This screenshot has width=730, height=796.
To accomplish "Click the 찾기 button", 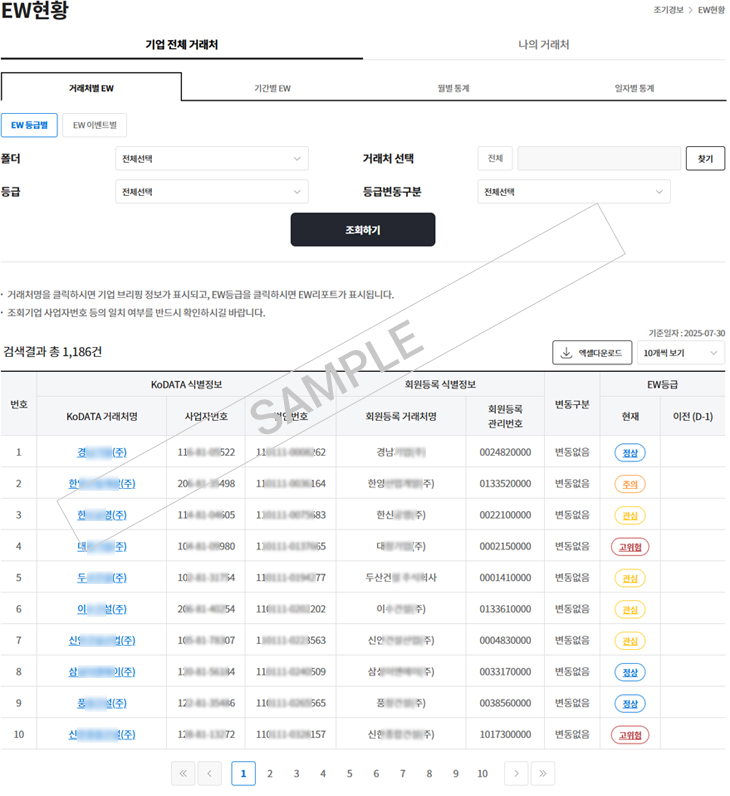I will click(705, 158).
